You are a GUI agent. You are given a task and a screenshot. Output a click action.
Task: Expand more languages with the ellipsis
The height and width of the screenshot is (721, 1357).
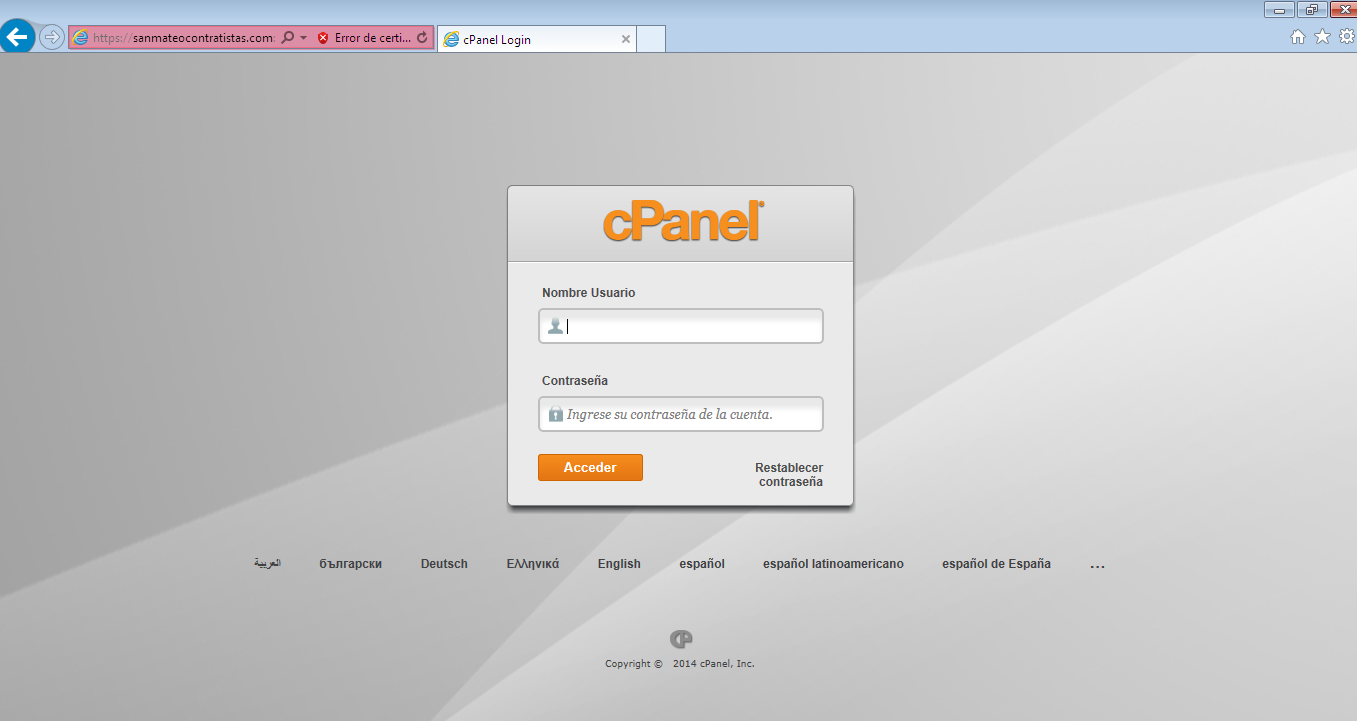click(1097, 563)
